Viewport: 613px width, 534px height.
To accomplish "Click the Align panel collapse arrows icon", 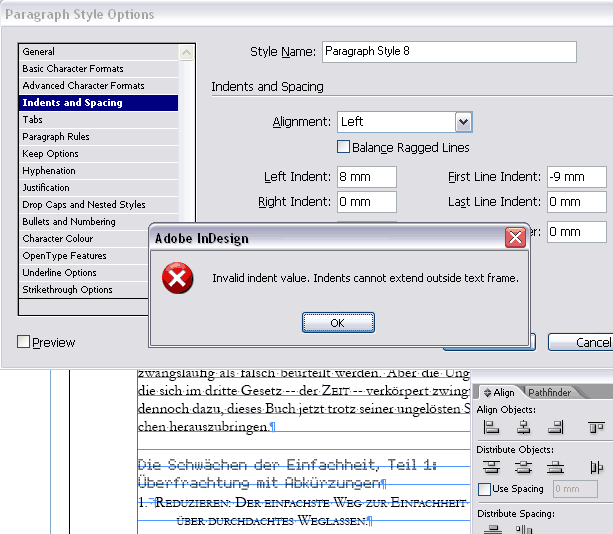I will click(x=487, y=392).
